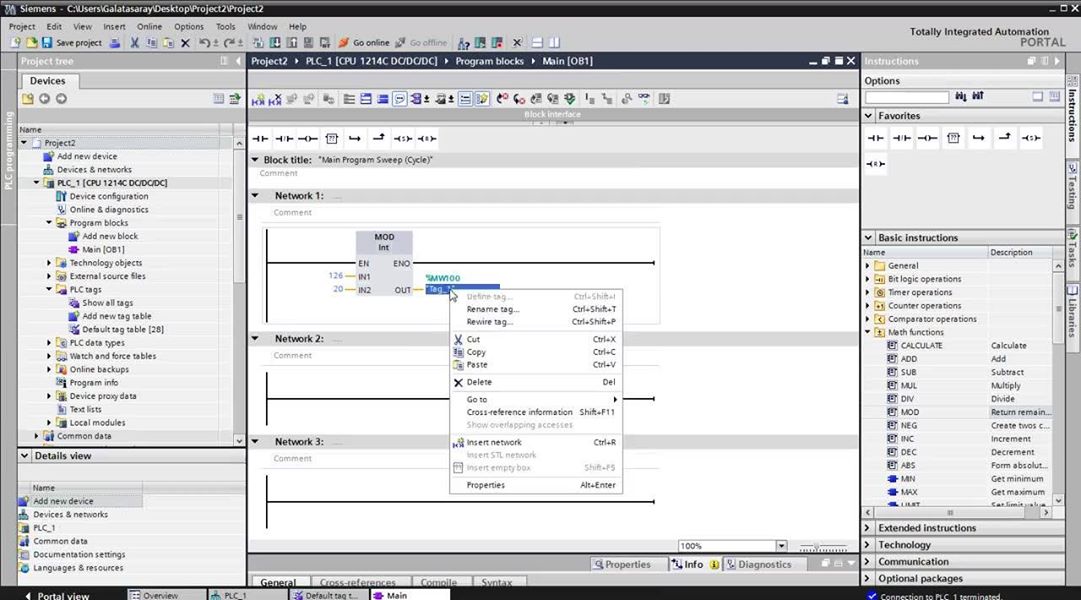The height and width of the screenshot is (600, 1081).
Task: Click the forward arrow icon in Project tree
Action: [61, 99]
